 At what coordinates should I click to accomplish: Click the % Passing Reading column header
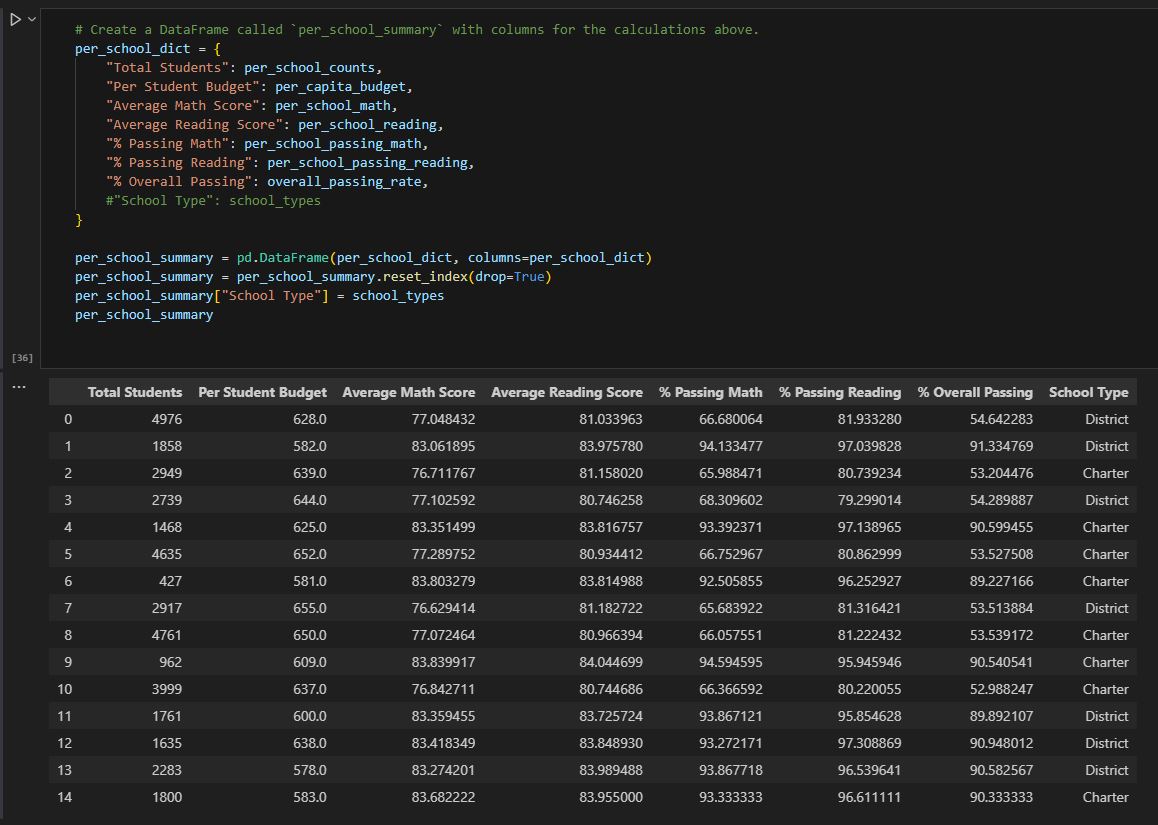(840, 392)
